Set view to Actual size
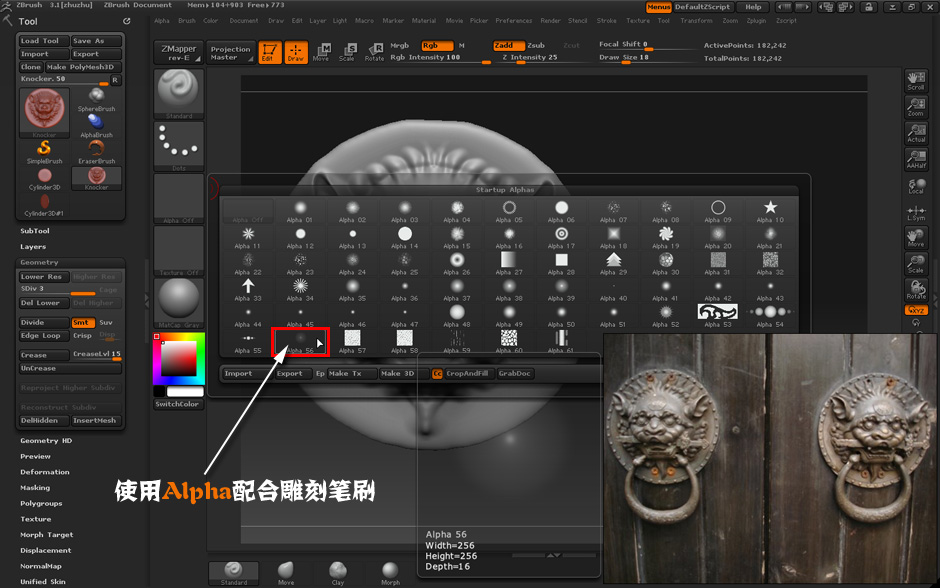Viewport: 940px width, 588px height. pyautogui.click(x=915, y=133)
